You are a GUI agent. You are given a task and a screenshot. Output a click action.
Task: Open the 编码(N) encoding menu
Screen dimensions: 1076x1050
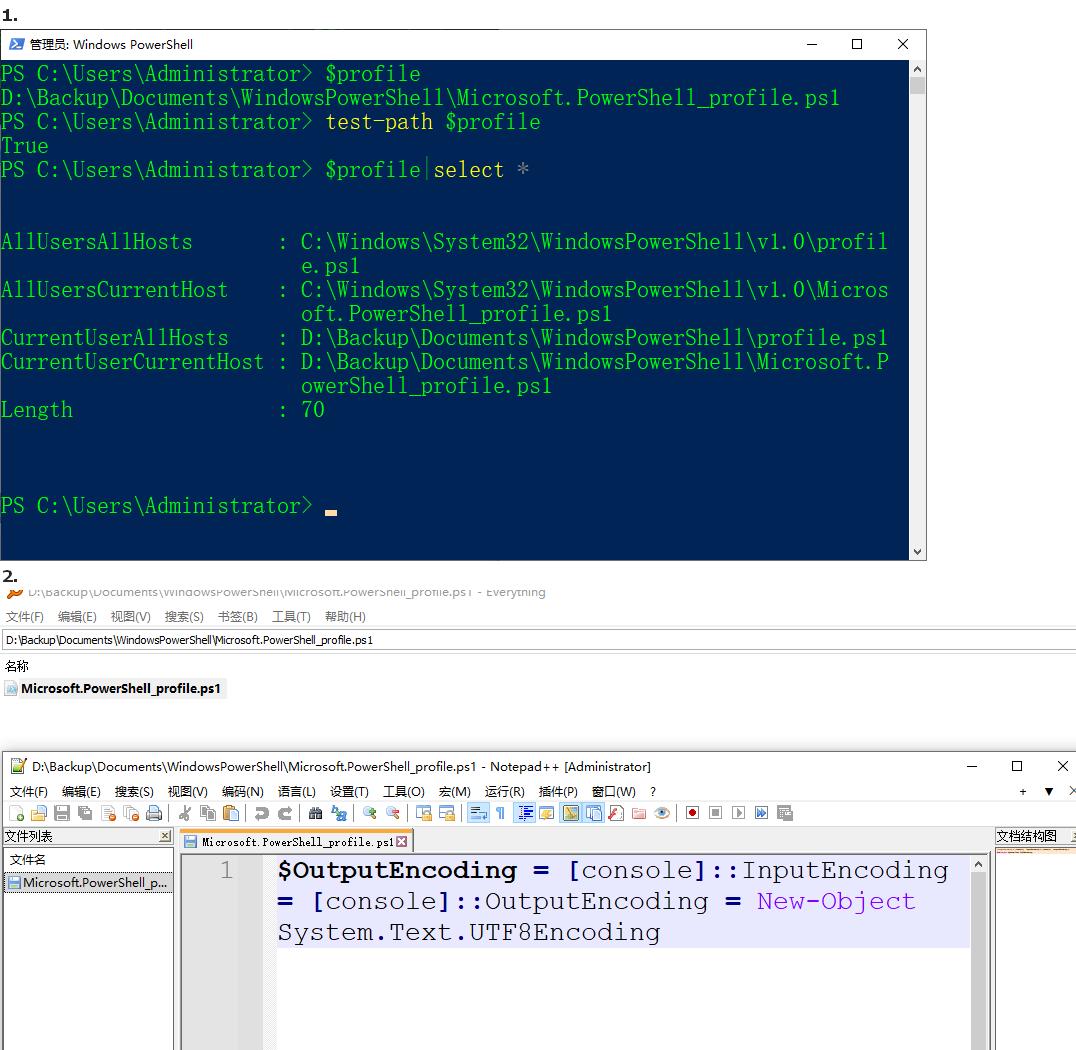click(x=242, y=791)
